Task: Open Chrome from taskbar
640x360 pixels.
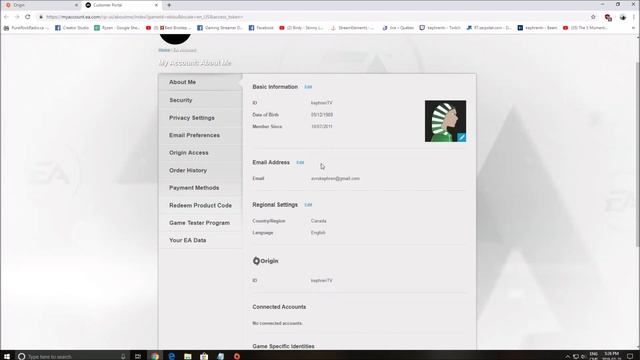Action: coord(155,356)
